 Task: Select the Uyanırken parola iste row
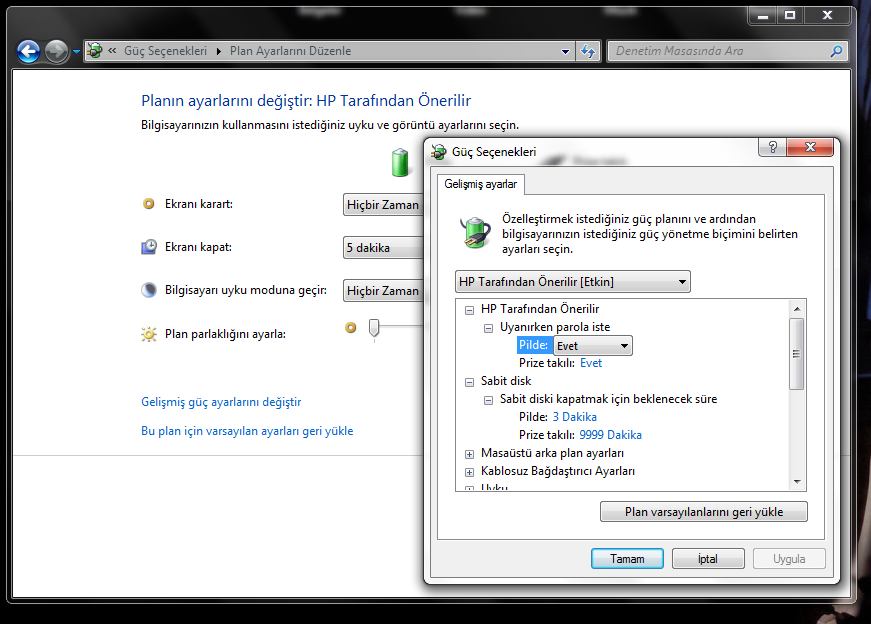pyautogui.click(x=555, y=327)
